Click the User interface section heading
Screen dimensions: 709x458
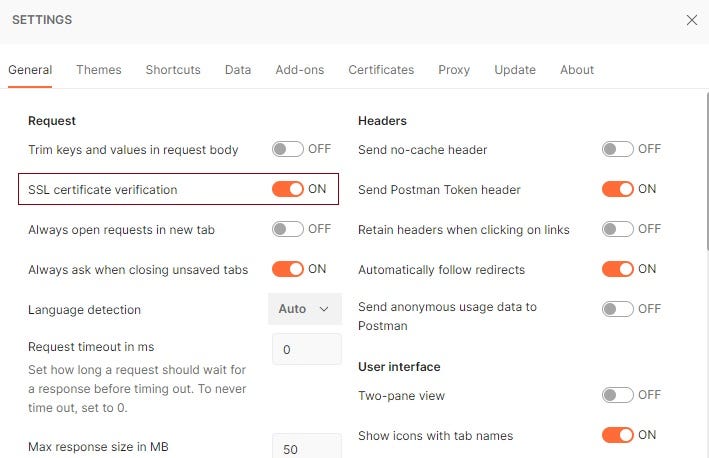click(399, 367)
